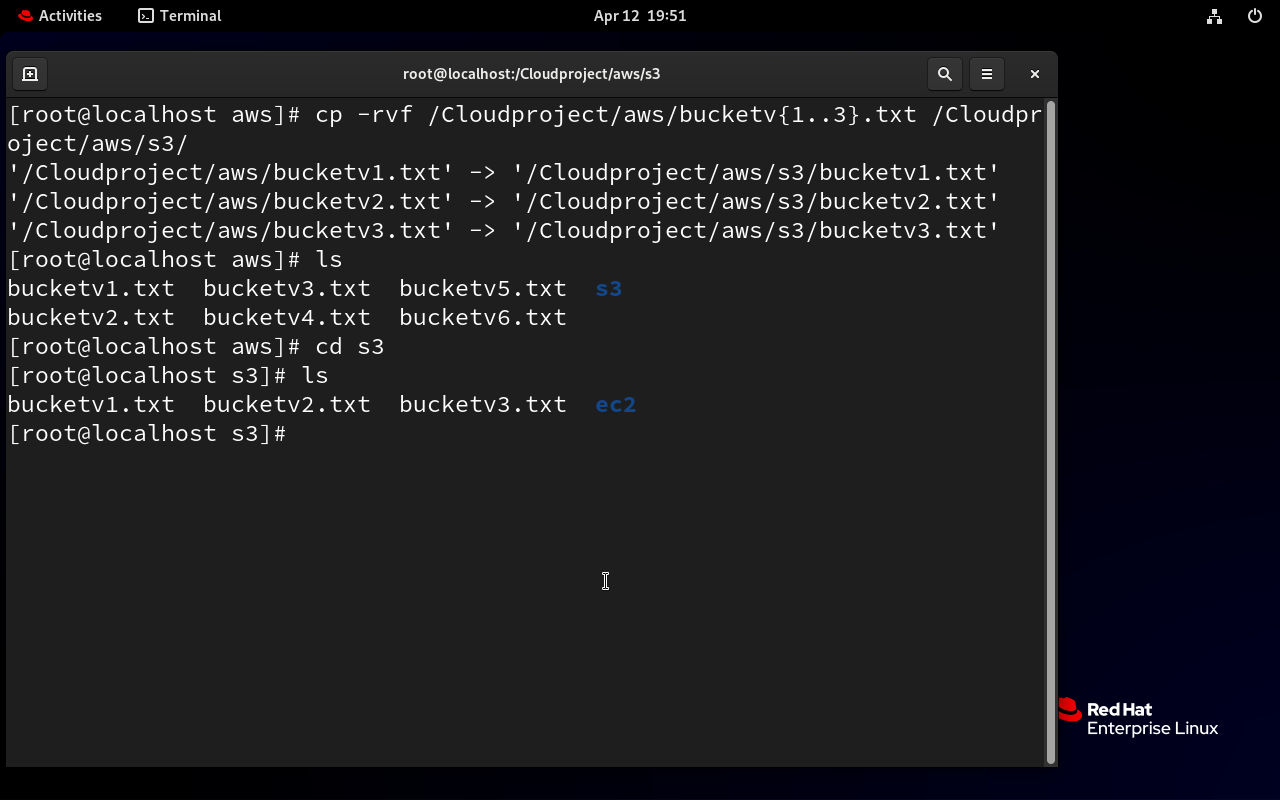Open the Terminal app menu in top bar
The width and height of the screenshot is (1280, 800).
[180, 16]
